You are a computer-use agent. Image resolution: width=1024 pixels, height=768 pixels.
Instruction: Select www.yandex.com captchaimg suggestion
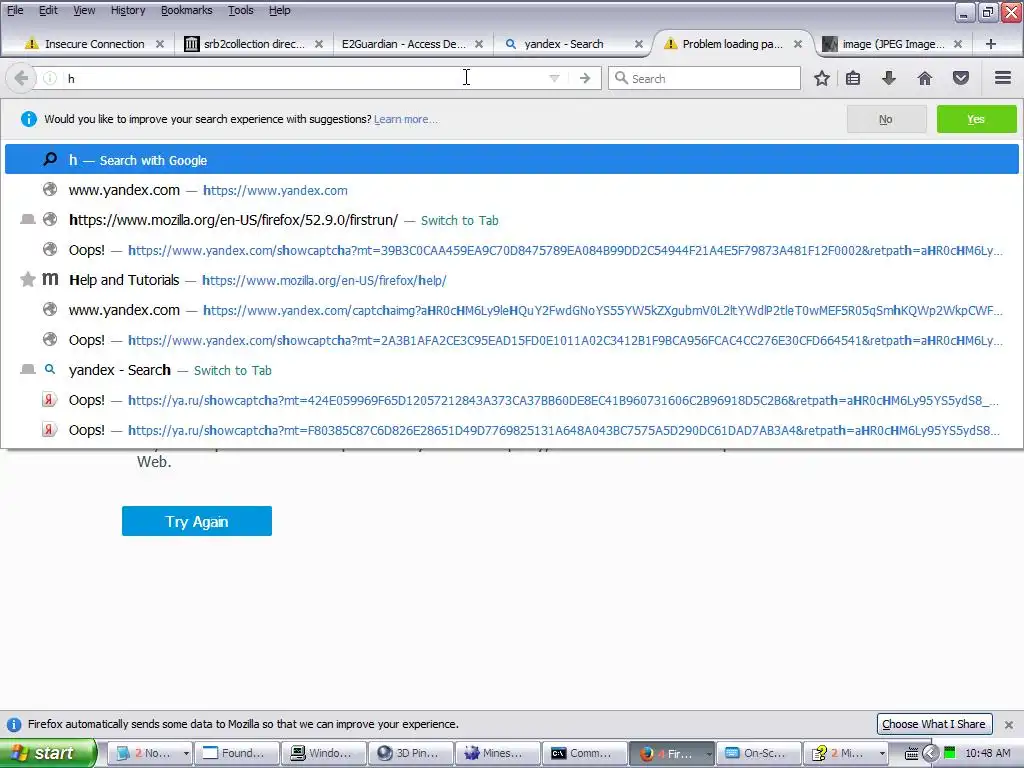(511, 310)
